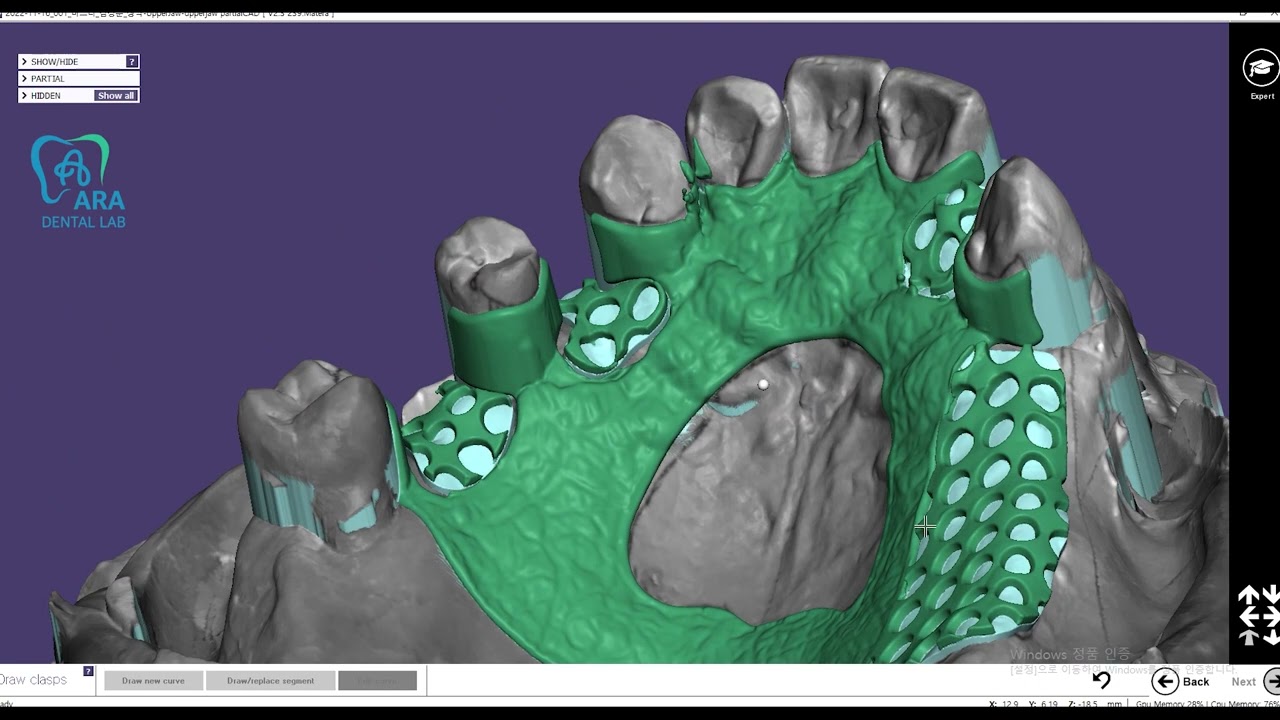Click the Gpu Memory 28% status
The width and height of the screenshot is (1280, 720).
1169,705
